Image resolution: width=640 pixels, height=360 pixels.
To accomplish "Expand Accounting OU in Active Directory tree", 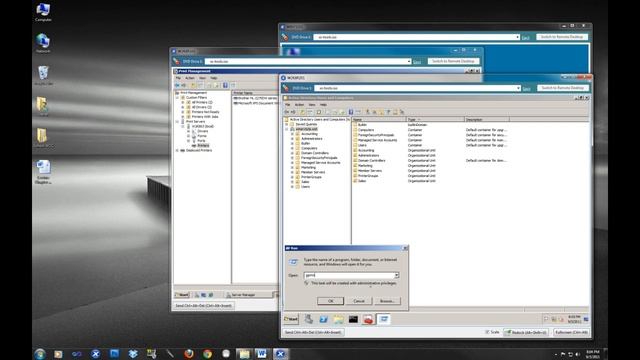I will coord(292,134).
